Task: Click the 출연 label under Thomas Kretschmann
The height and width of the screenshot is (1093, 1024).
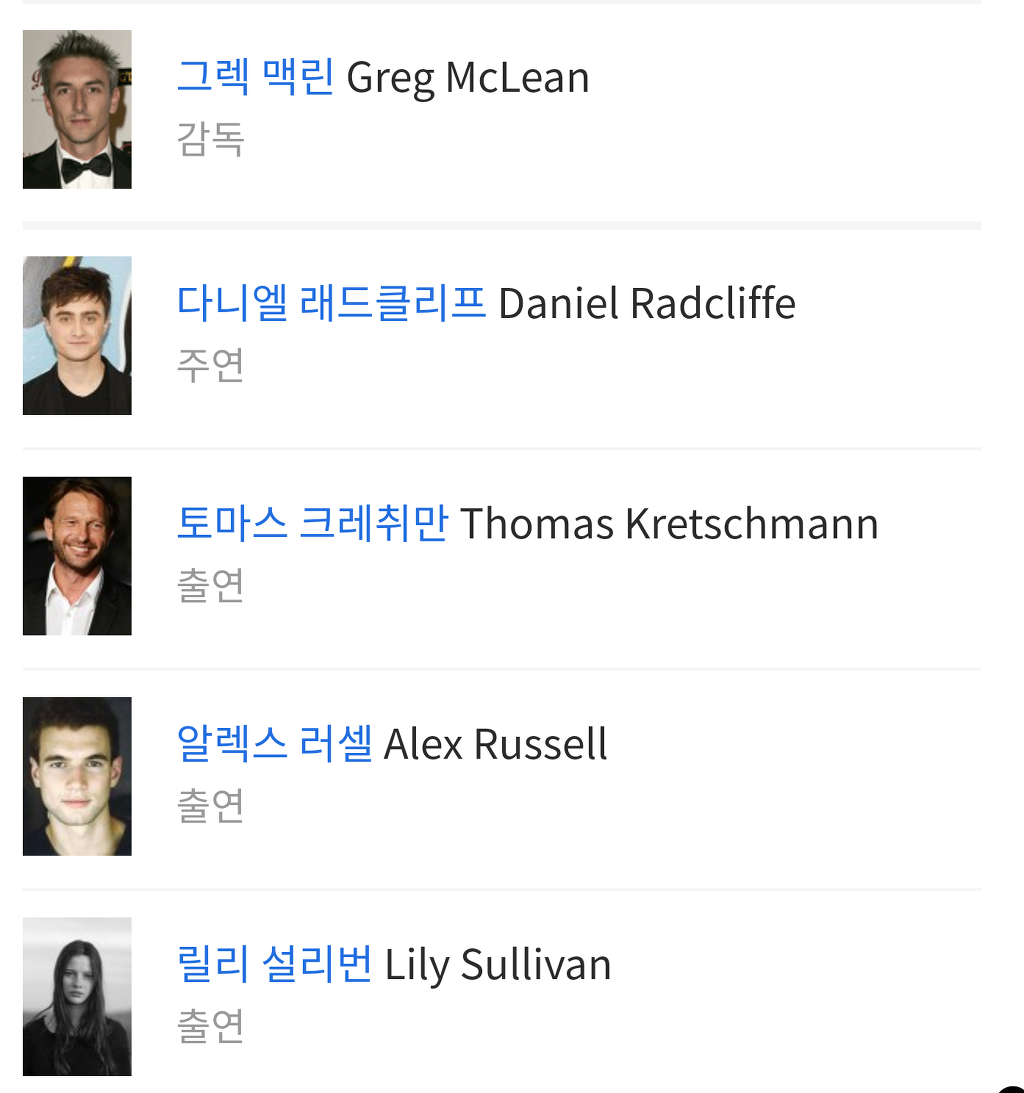Action: pyautogui.click(x=211, y=585)
